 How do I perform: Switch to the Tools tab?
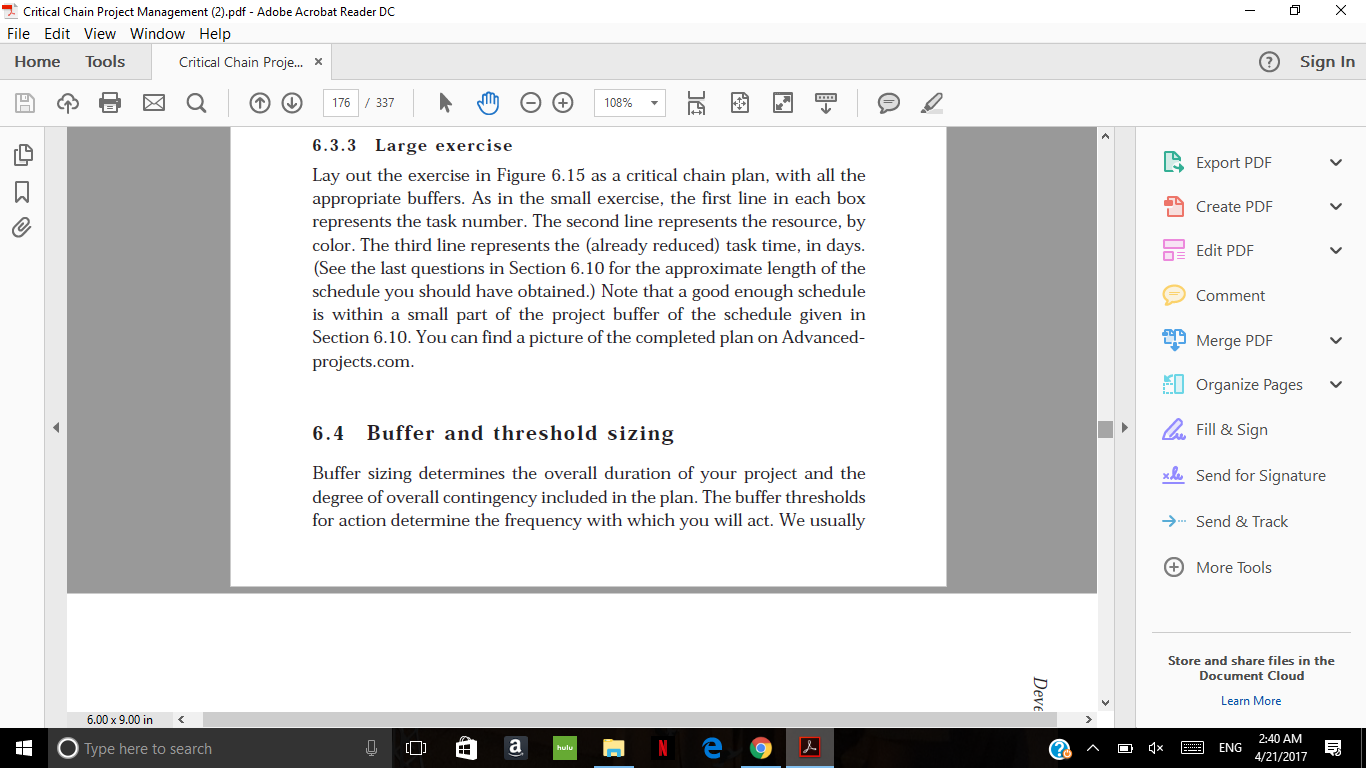pos(105,62)
